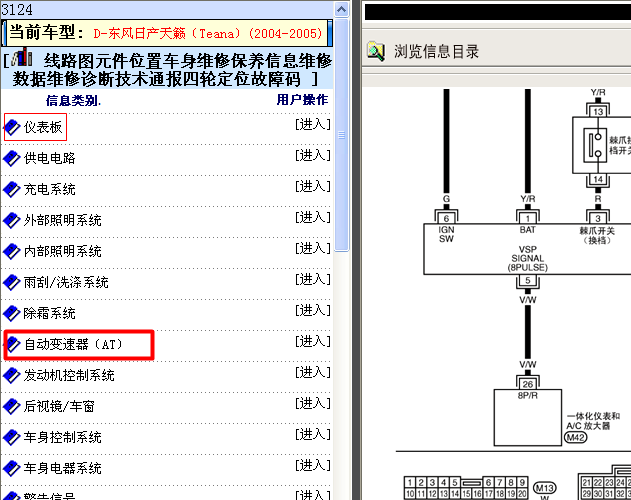Click the book icon beside 车身电器系统

12,468
